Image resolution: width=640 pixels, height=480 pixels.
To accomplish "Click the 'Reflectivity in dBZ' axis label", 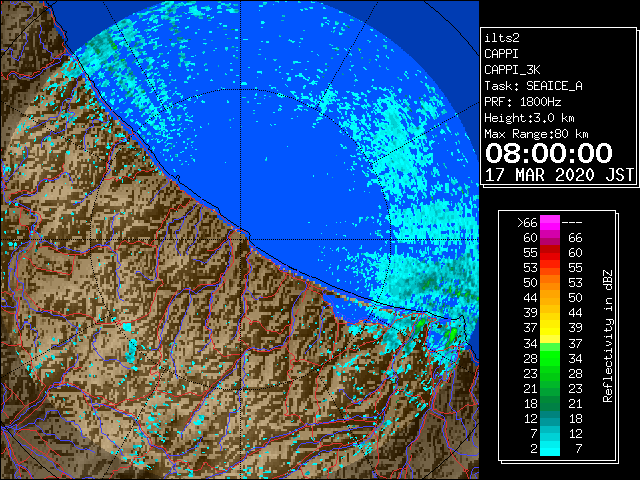I will [607, 336].
